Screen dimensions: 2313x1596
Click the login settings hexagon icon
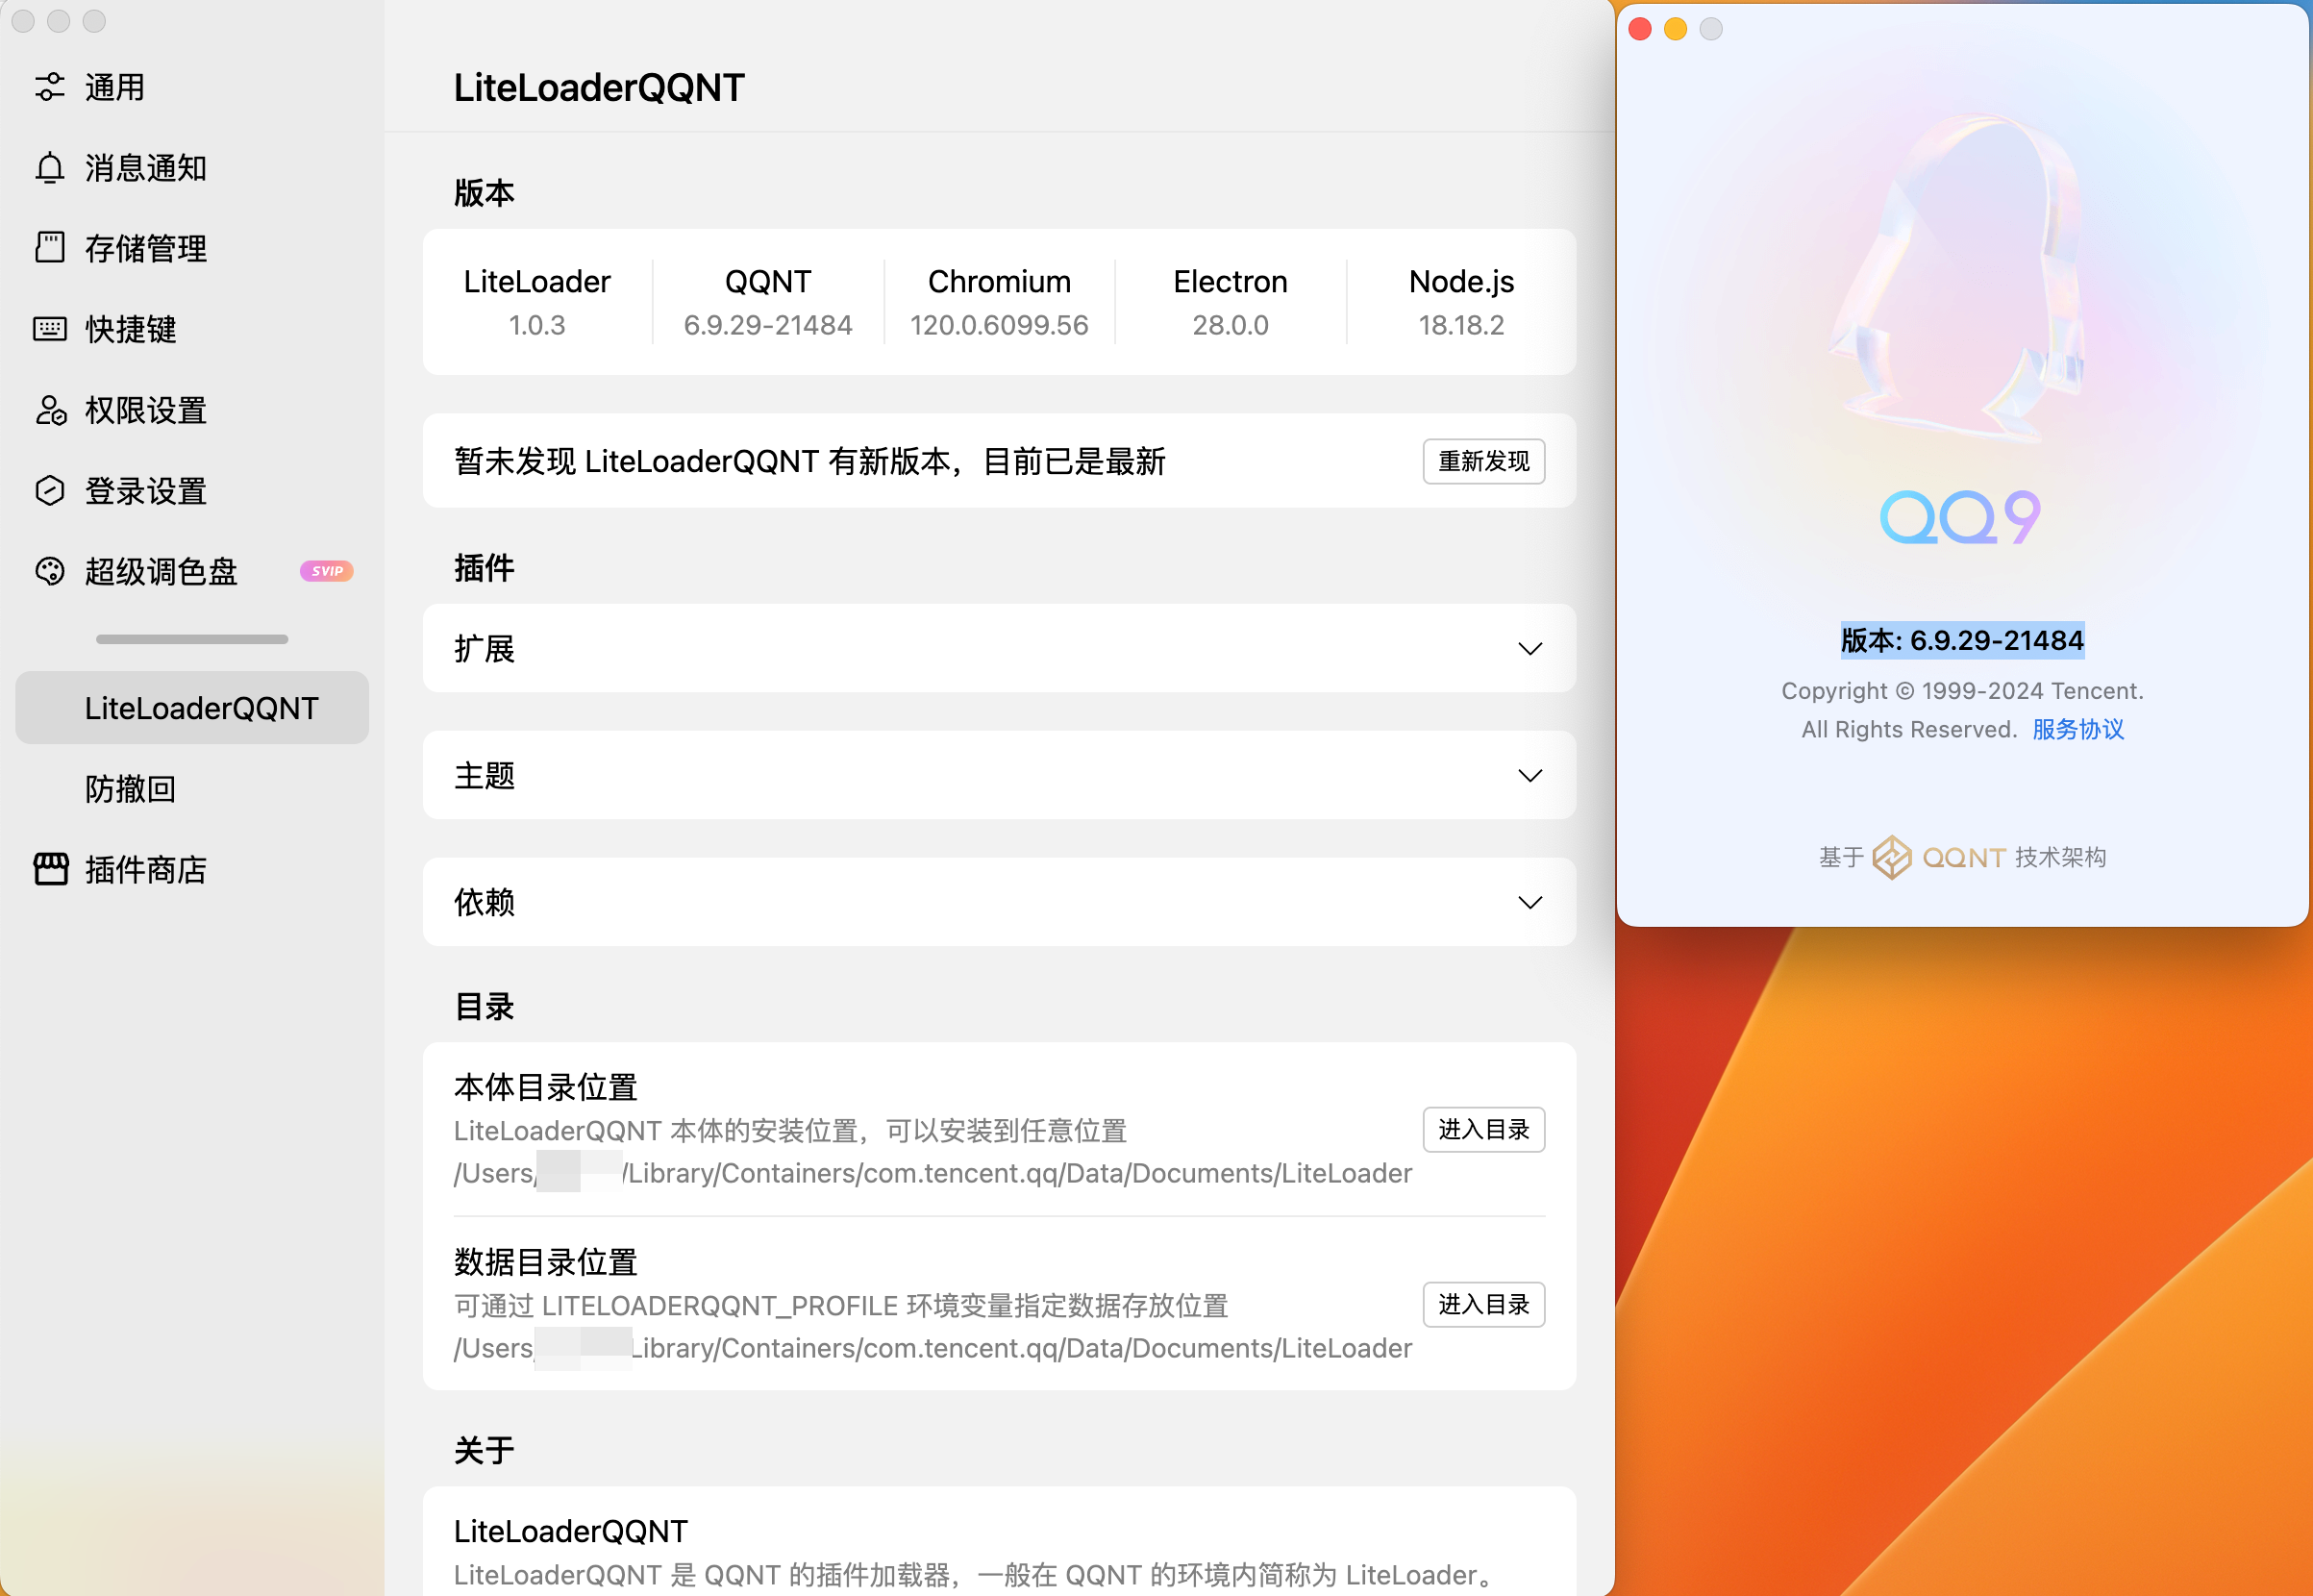pos(49,491)
